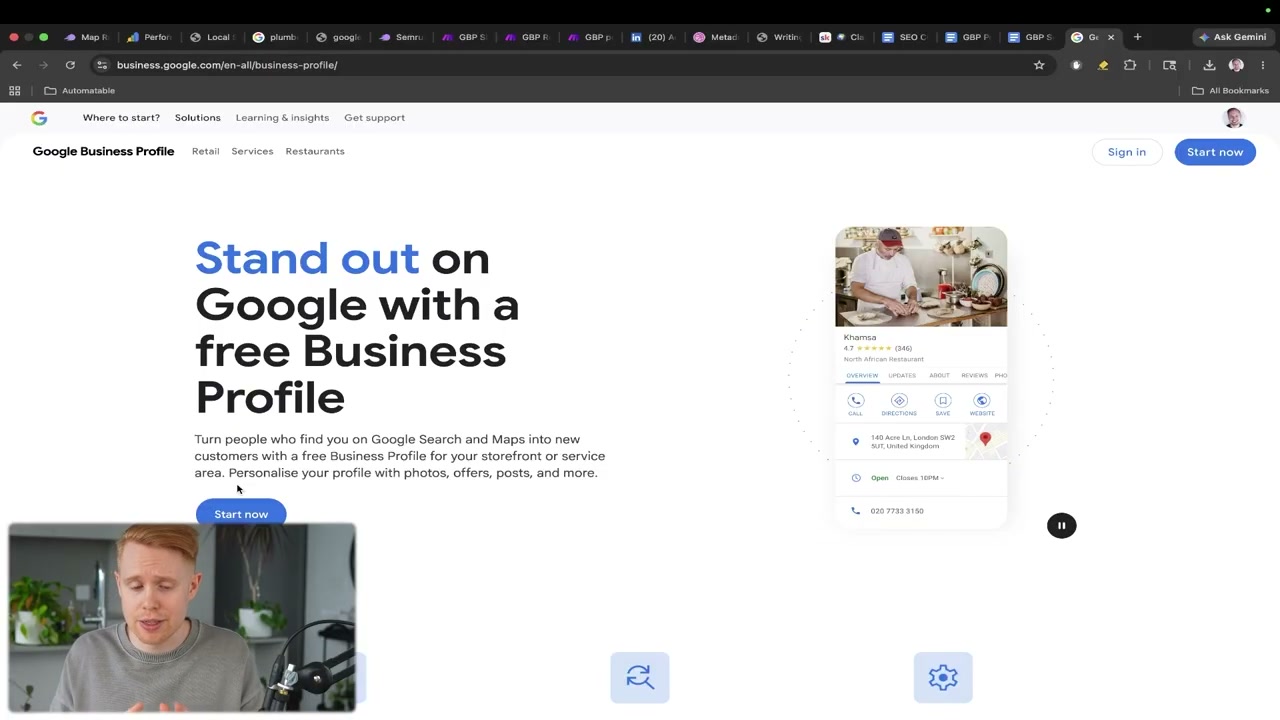
Task: Click the Google Business Profile title link
Action: [103, 151]
